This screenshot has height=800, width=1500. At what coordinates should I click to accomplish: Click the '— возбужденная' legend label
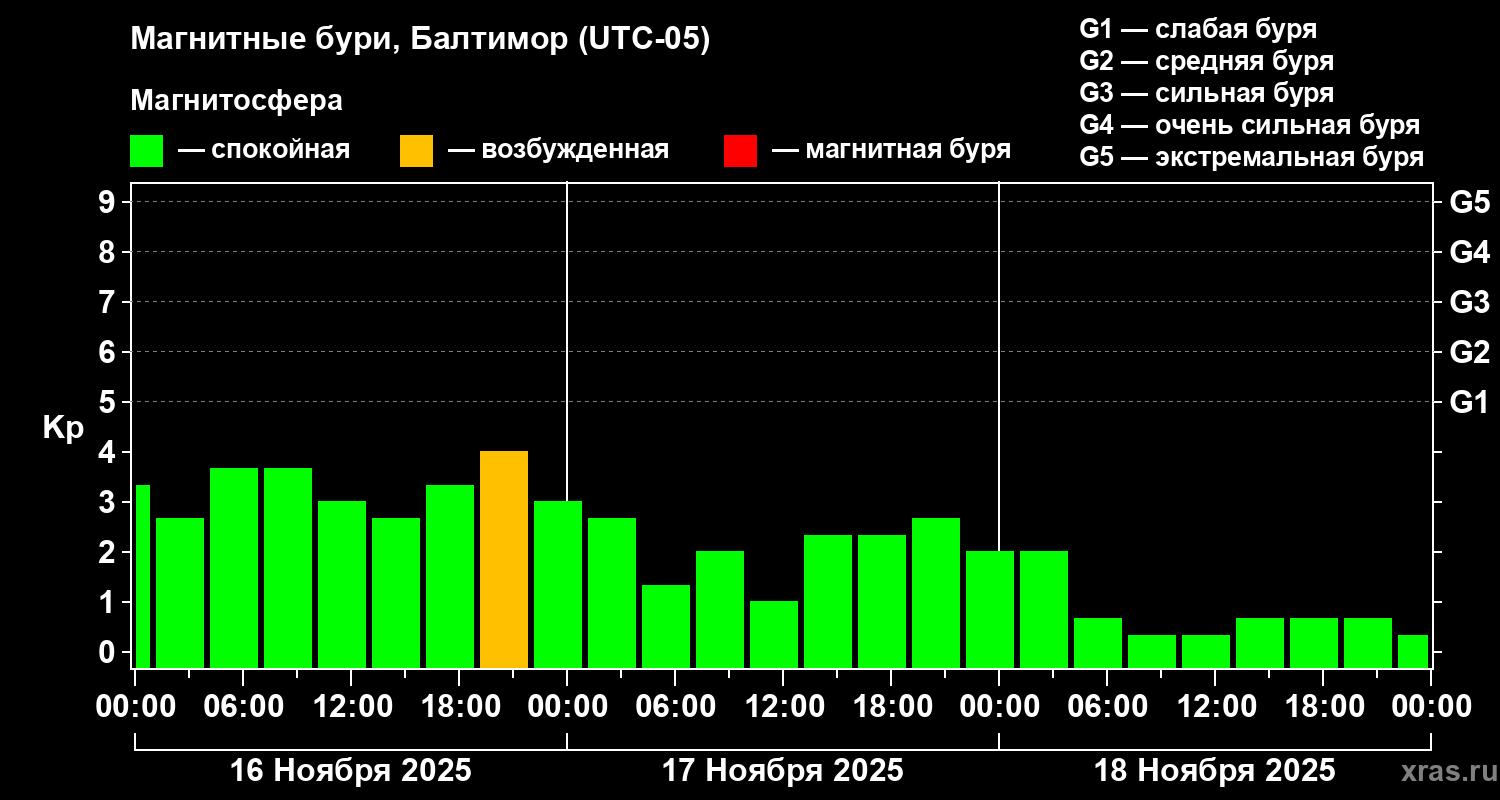[x=558, y=150]
